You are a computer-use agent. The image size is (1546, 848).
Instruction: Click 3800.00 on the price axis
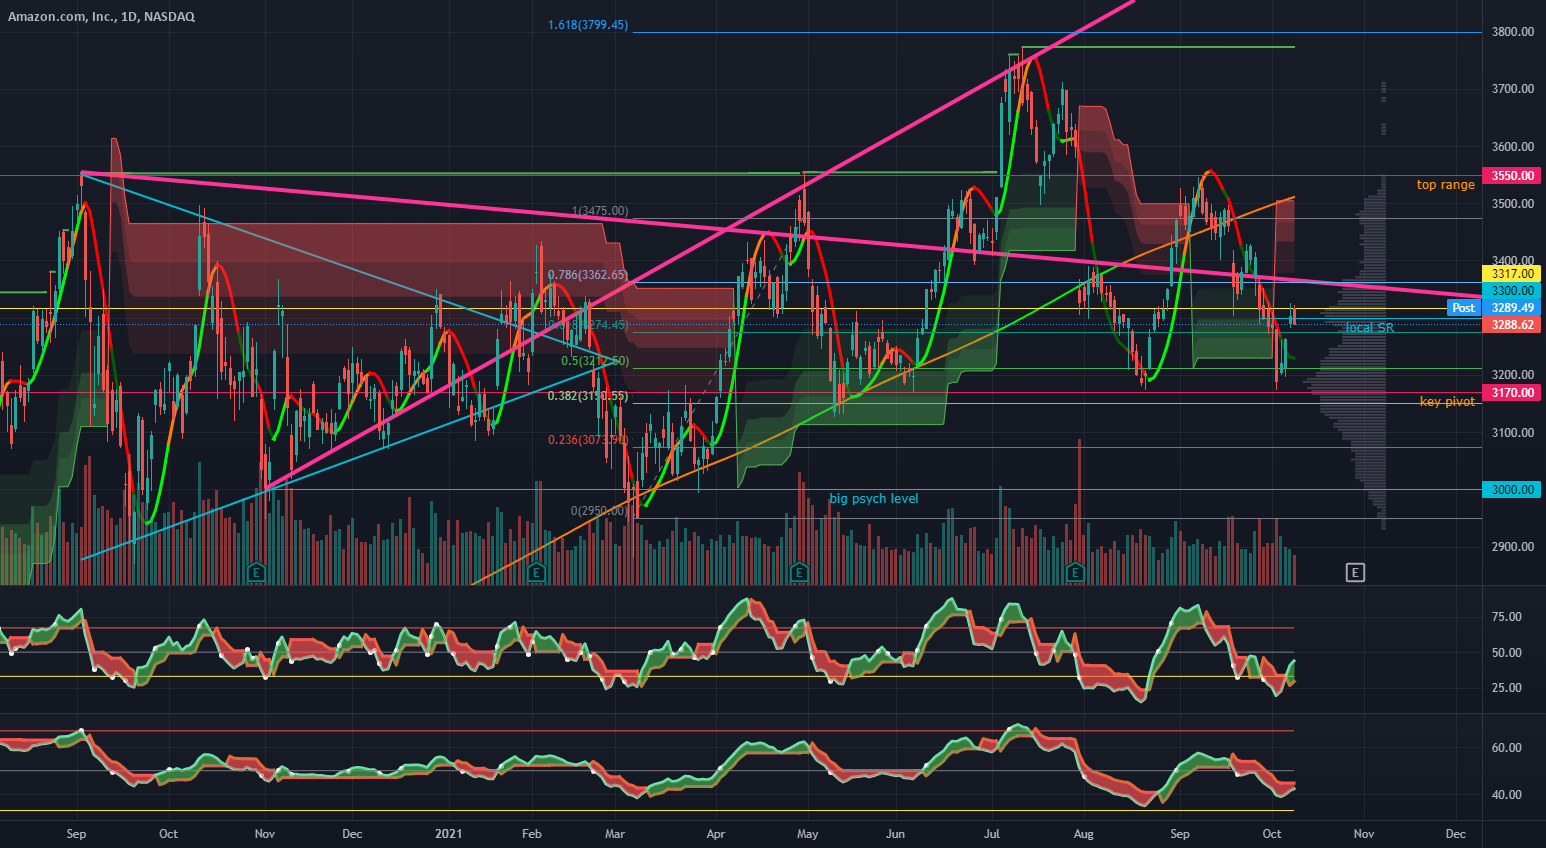click(x=1512, y=32)
